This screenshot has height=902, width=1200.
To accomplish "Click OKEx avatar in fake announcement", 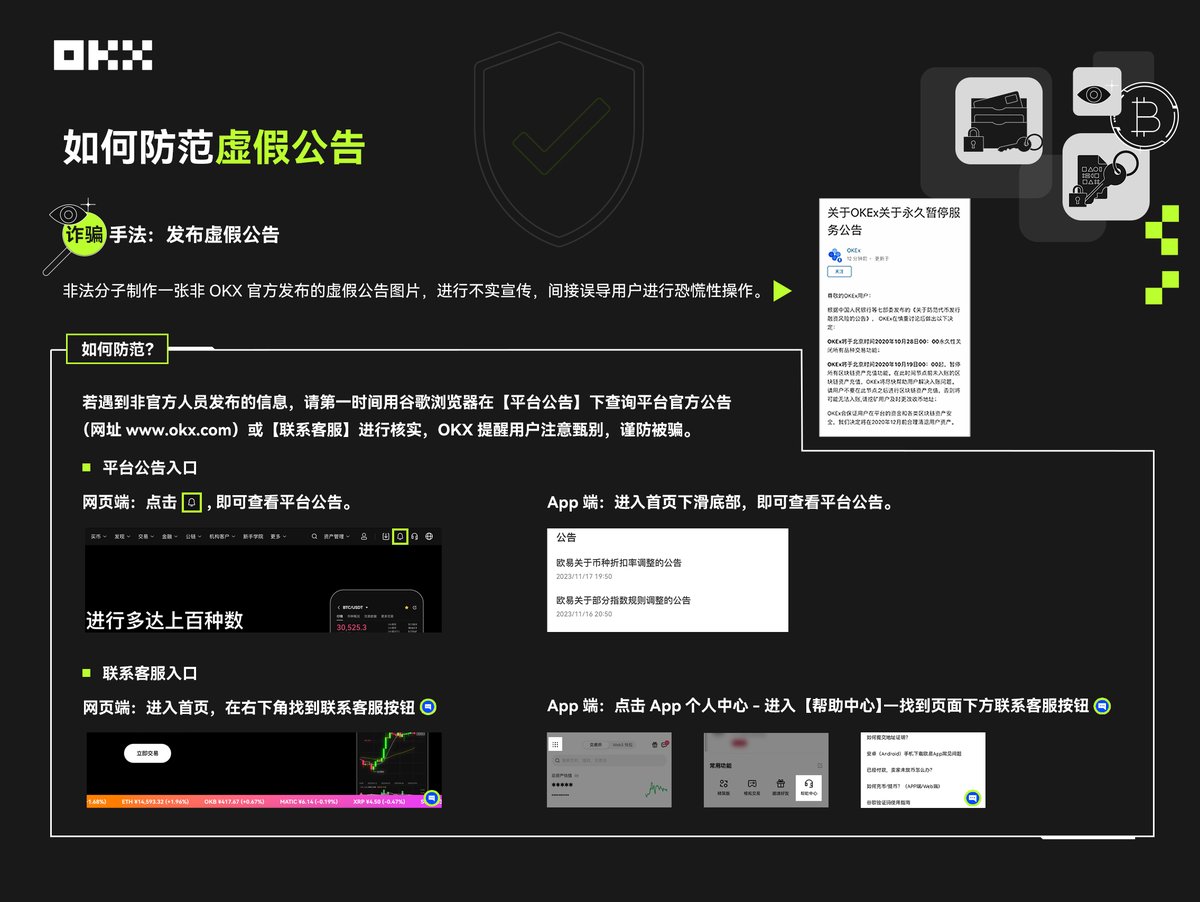I will click(x=834, y=256).
